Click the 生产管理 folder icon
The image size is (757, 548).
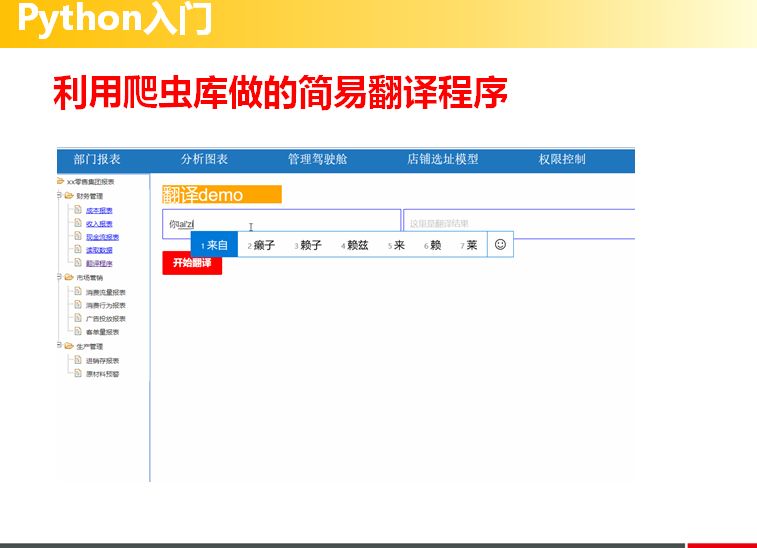coord(69,346)
